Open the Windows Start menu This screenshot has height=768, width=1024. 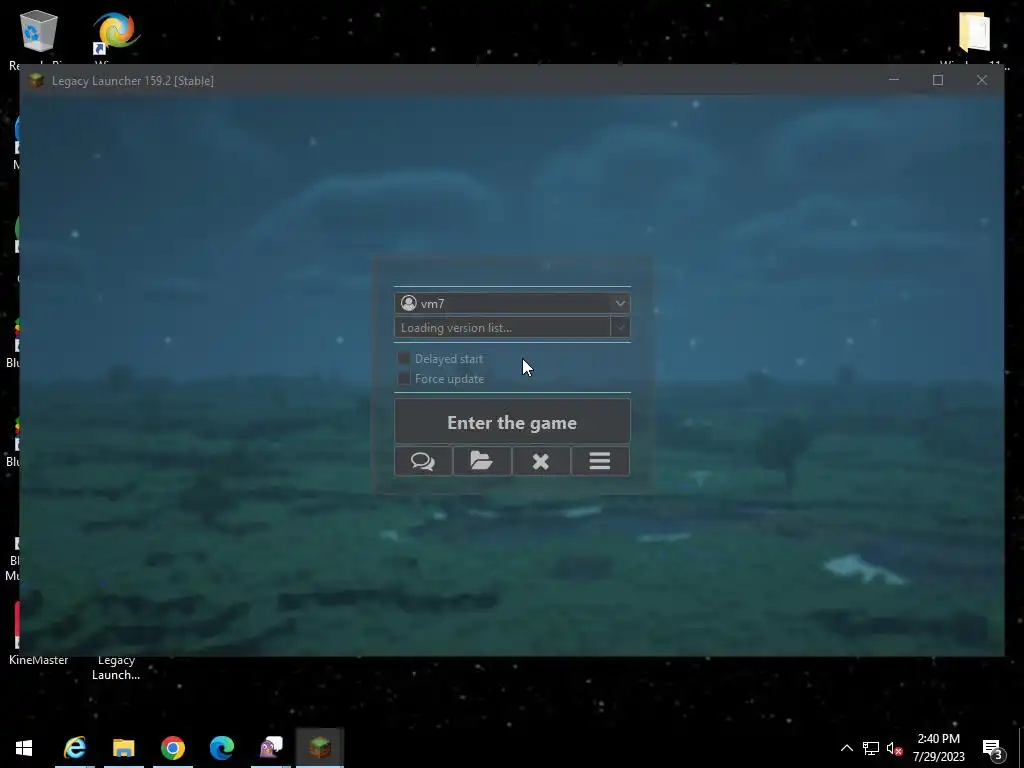24,747
